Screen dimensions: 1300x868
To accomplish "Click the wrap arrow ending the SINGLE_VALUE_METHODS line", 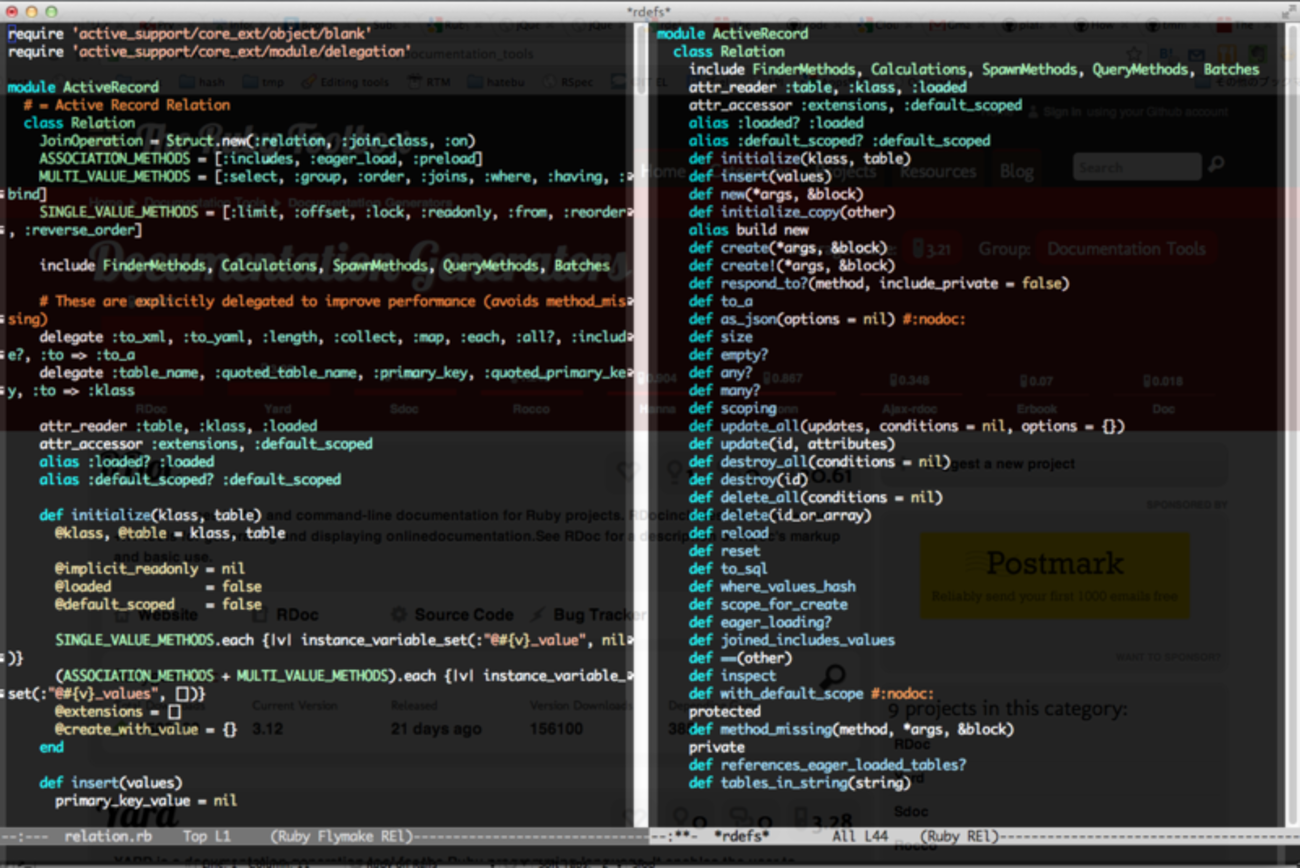I will 627,213.
